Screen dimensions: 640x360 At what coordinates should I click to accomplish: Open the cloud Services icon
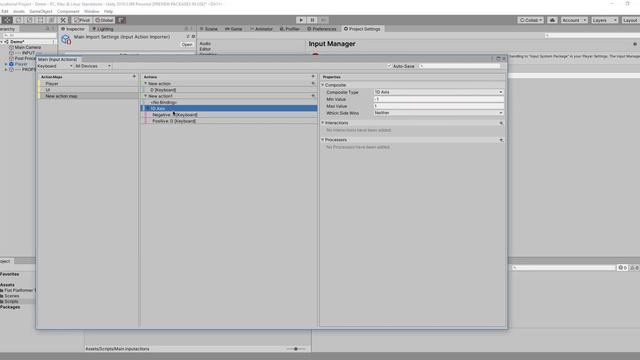552,20
